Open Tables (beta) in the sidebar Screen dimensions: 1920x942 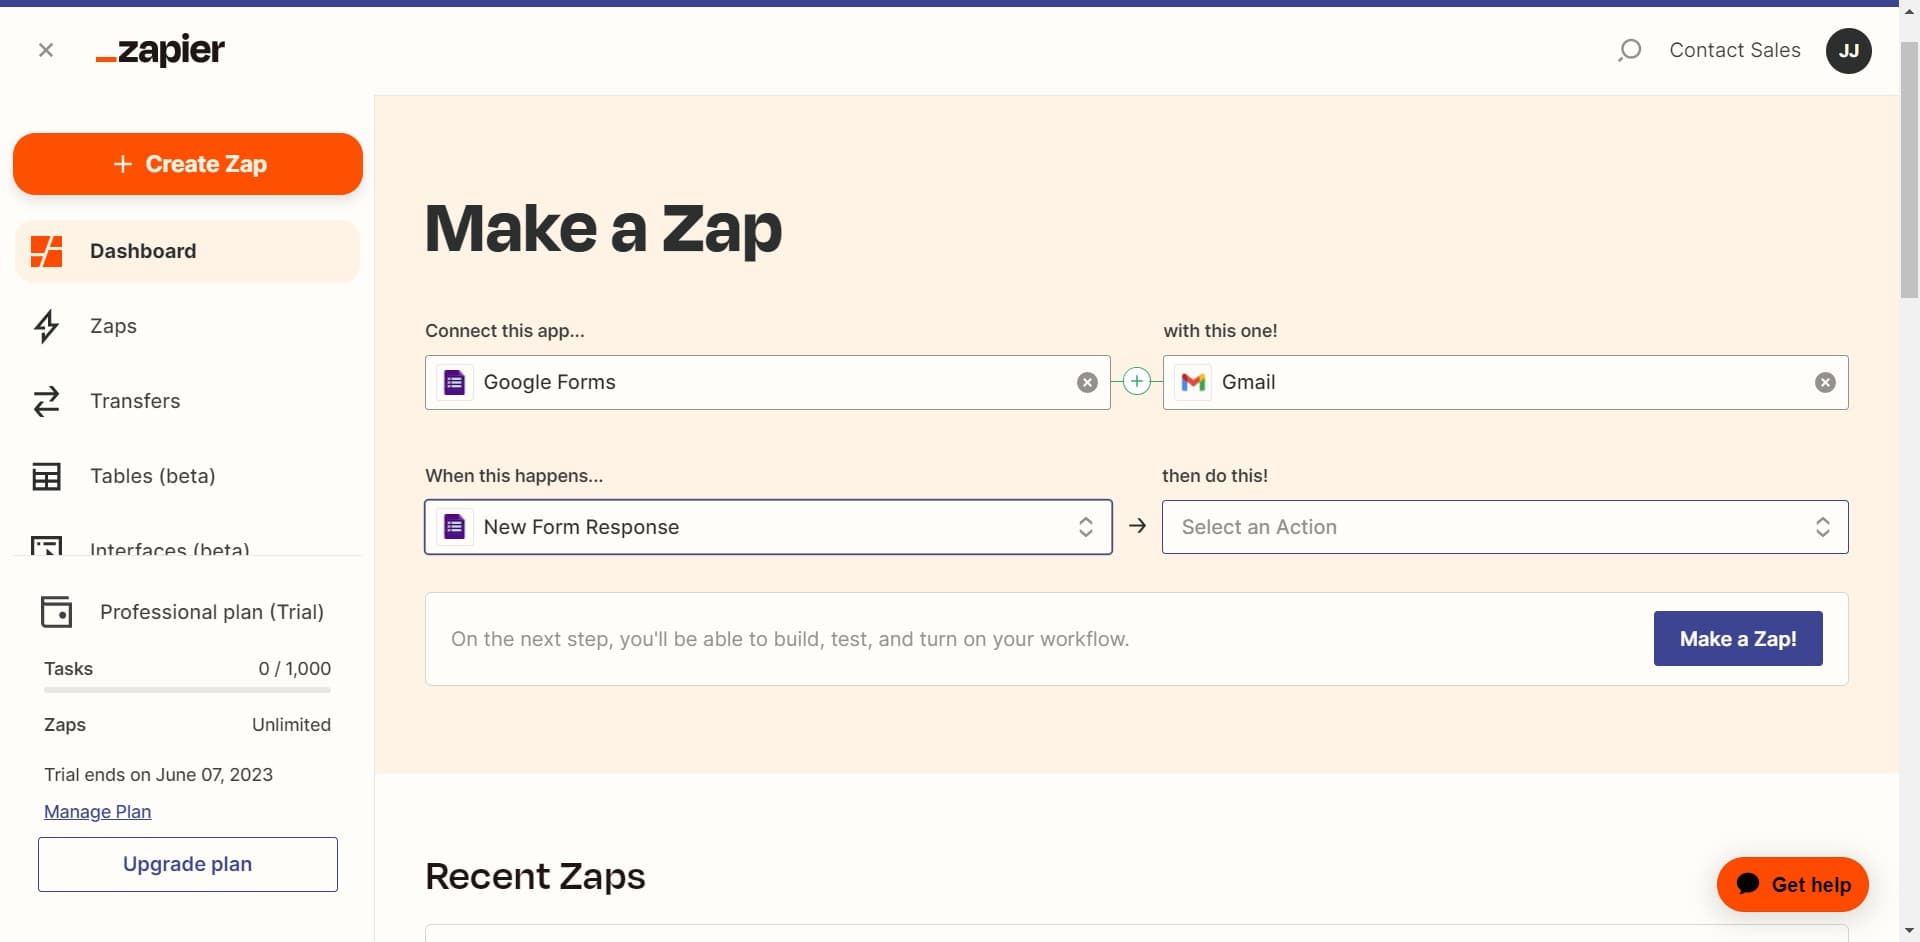tap(152, 476)
